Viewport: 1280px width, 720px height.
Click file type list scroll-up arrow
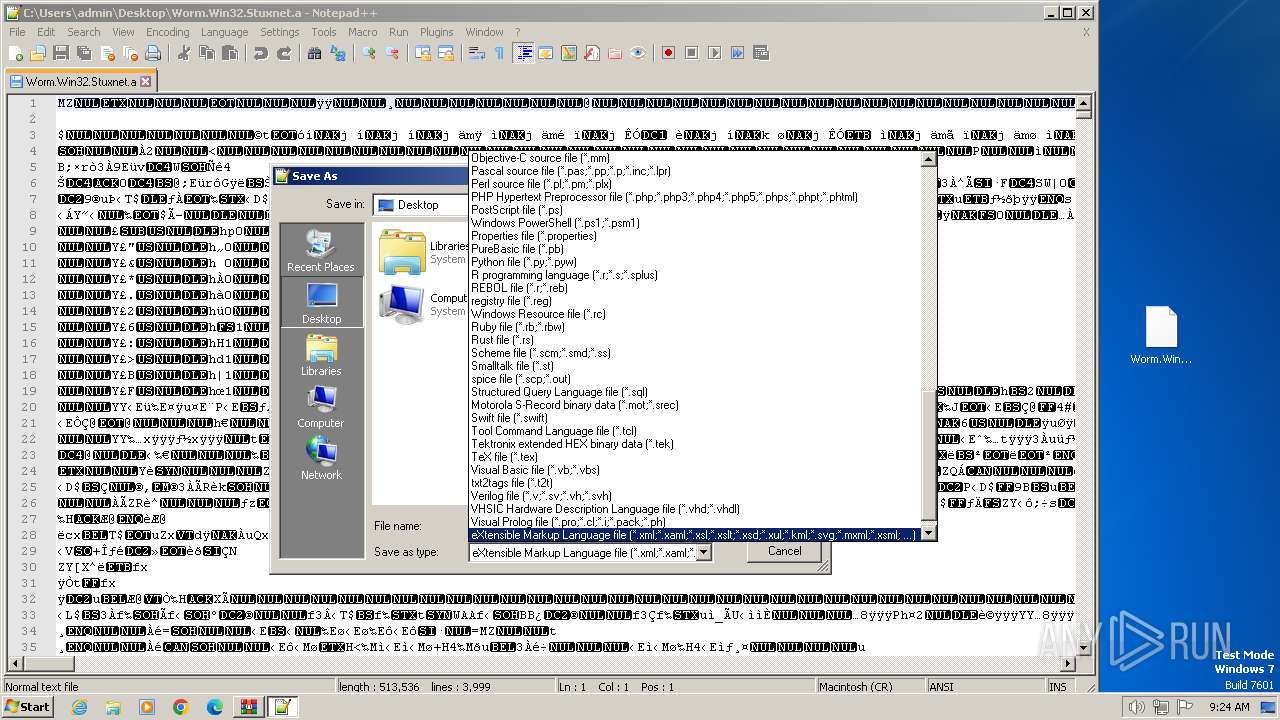[x=928, y=159]
